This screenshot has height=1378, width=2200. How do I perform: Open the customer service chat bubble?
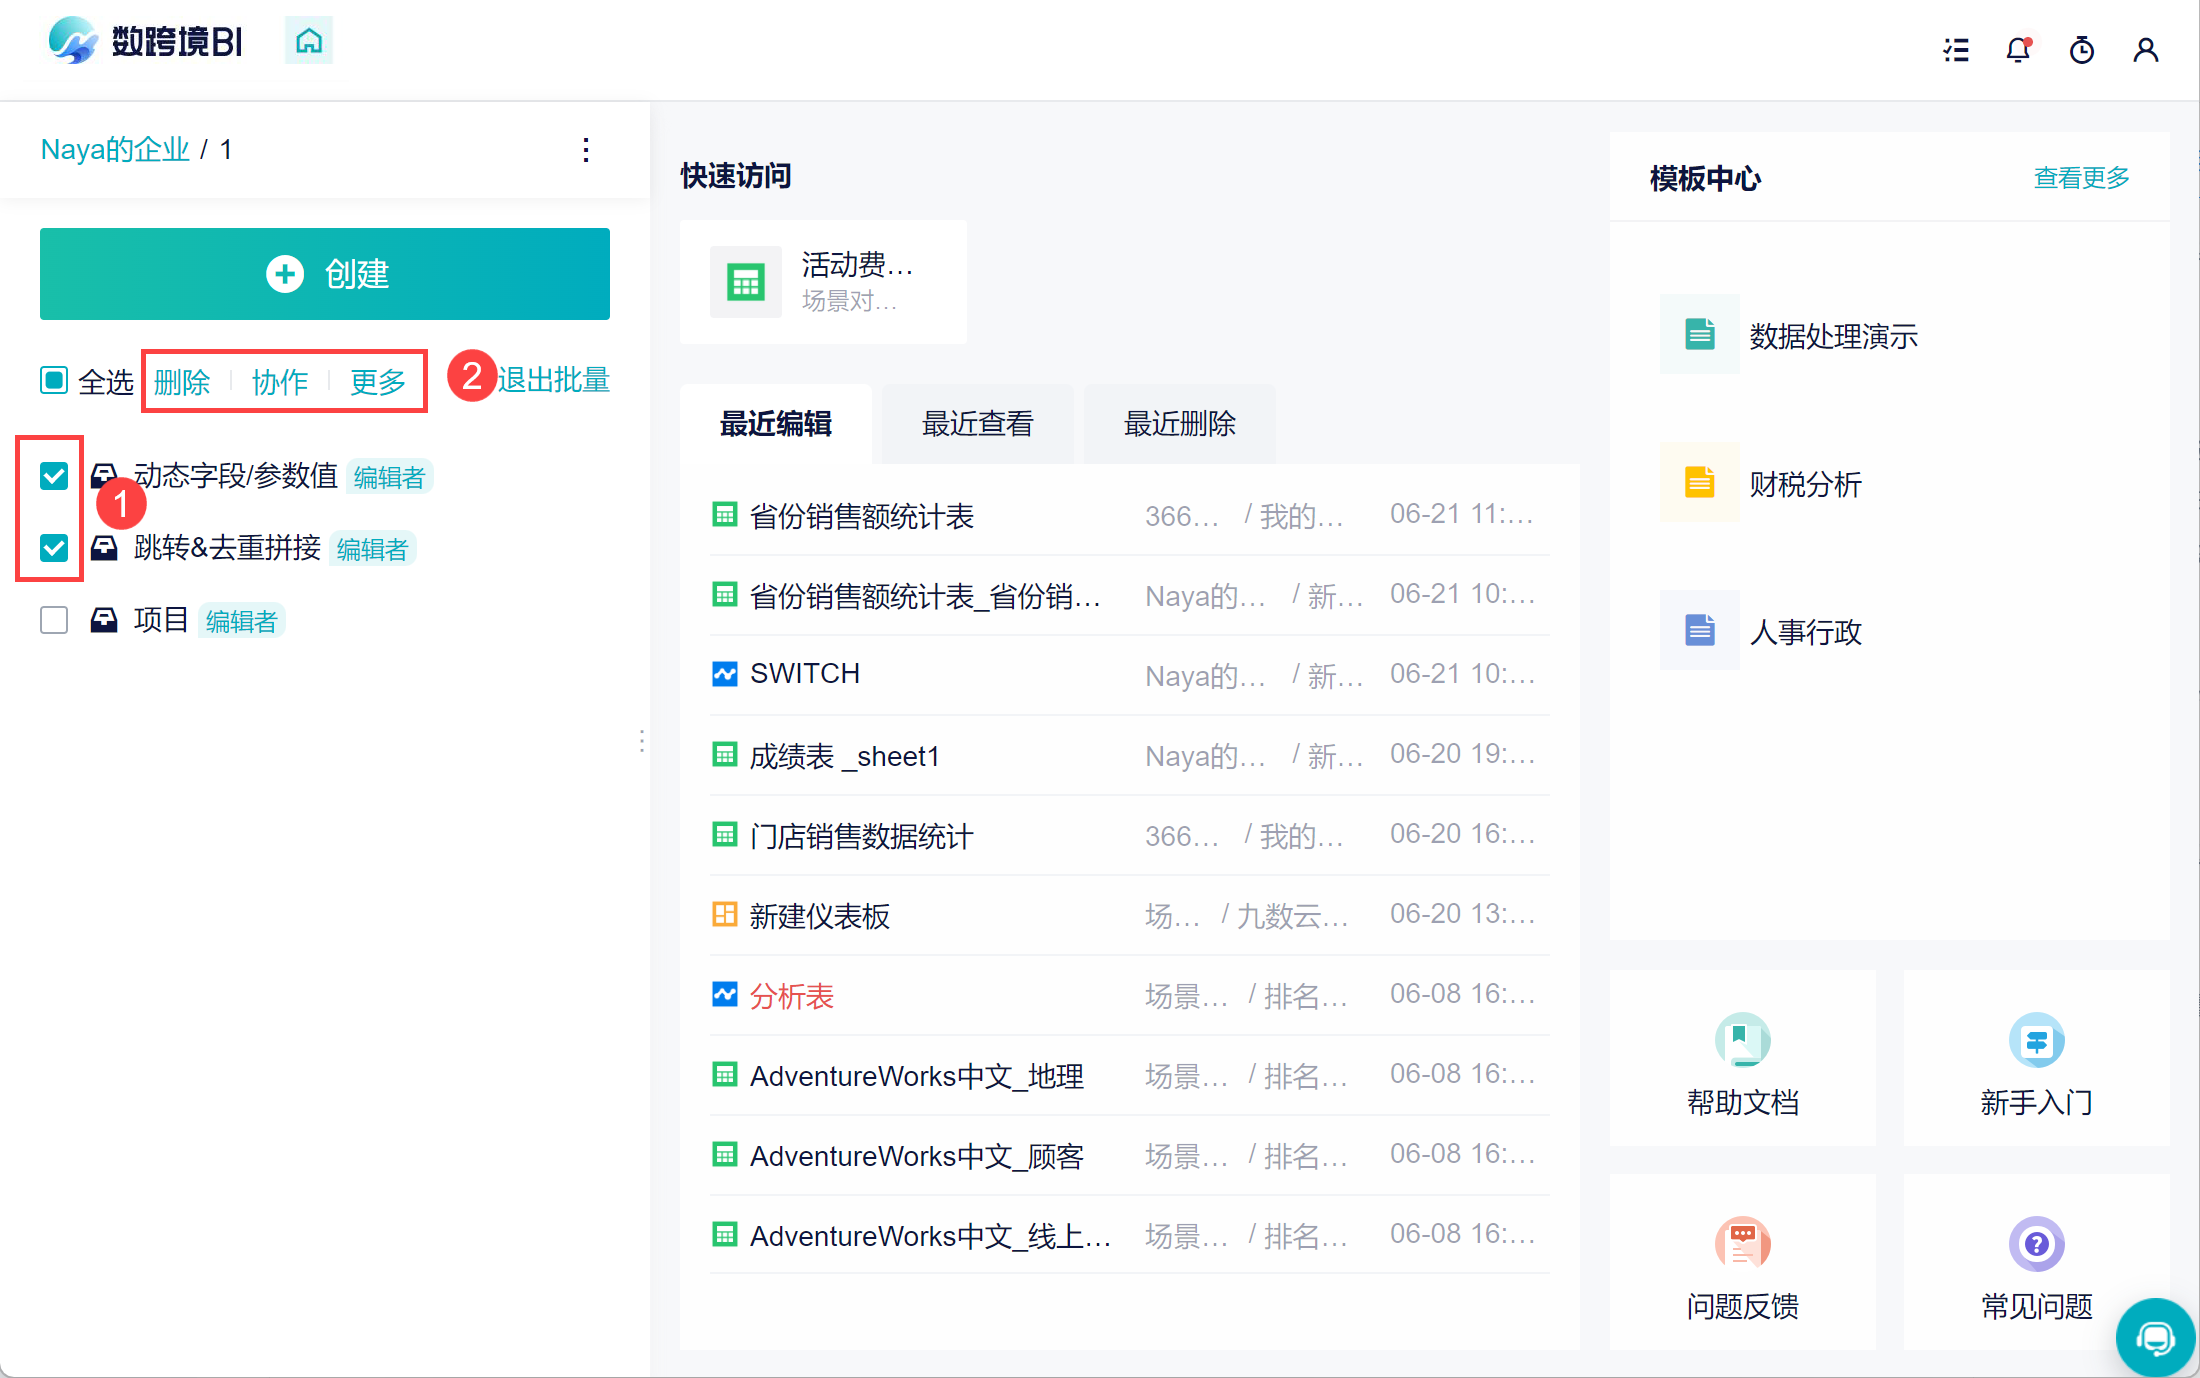pos(2155,1337)
